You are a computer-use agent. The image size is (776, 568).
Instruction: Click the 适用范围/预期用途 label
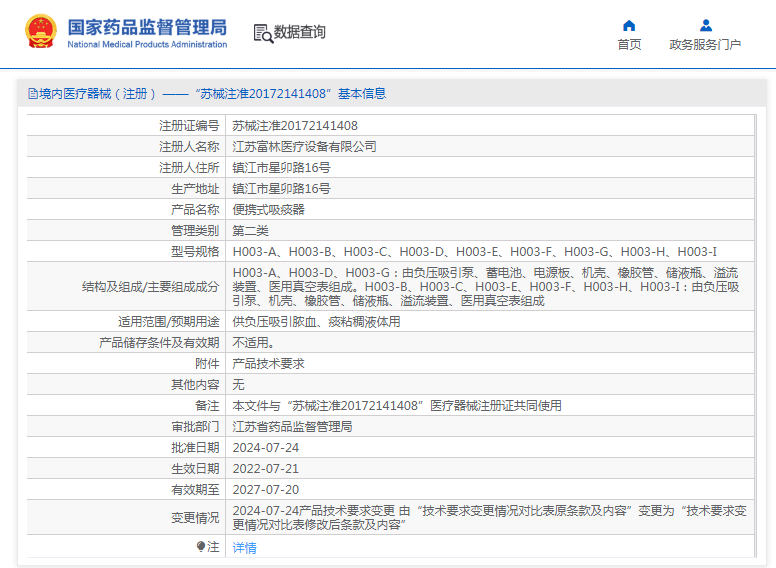[x=168, y=322]
